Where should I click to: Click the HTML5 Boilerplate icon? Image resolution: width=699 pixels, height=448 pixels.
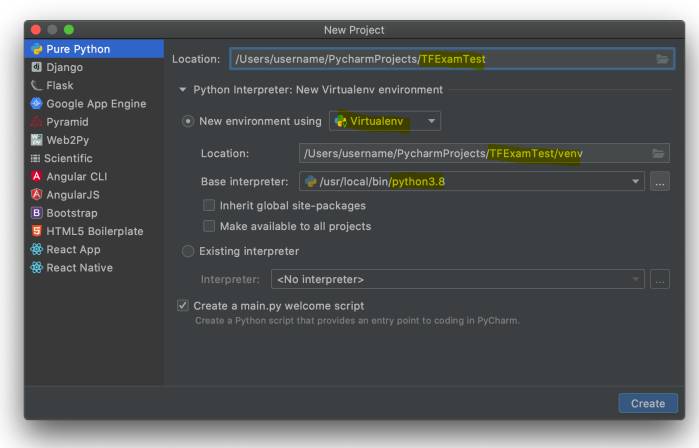pos(37,231)
